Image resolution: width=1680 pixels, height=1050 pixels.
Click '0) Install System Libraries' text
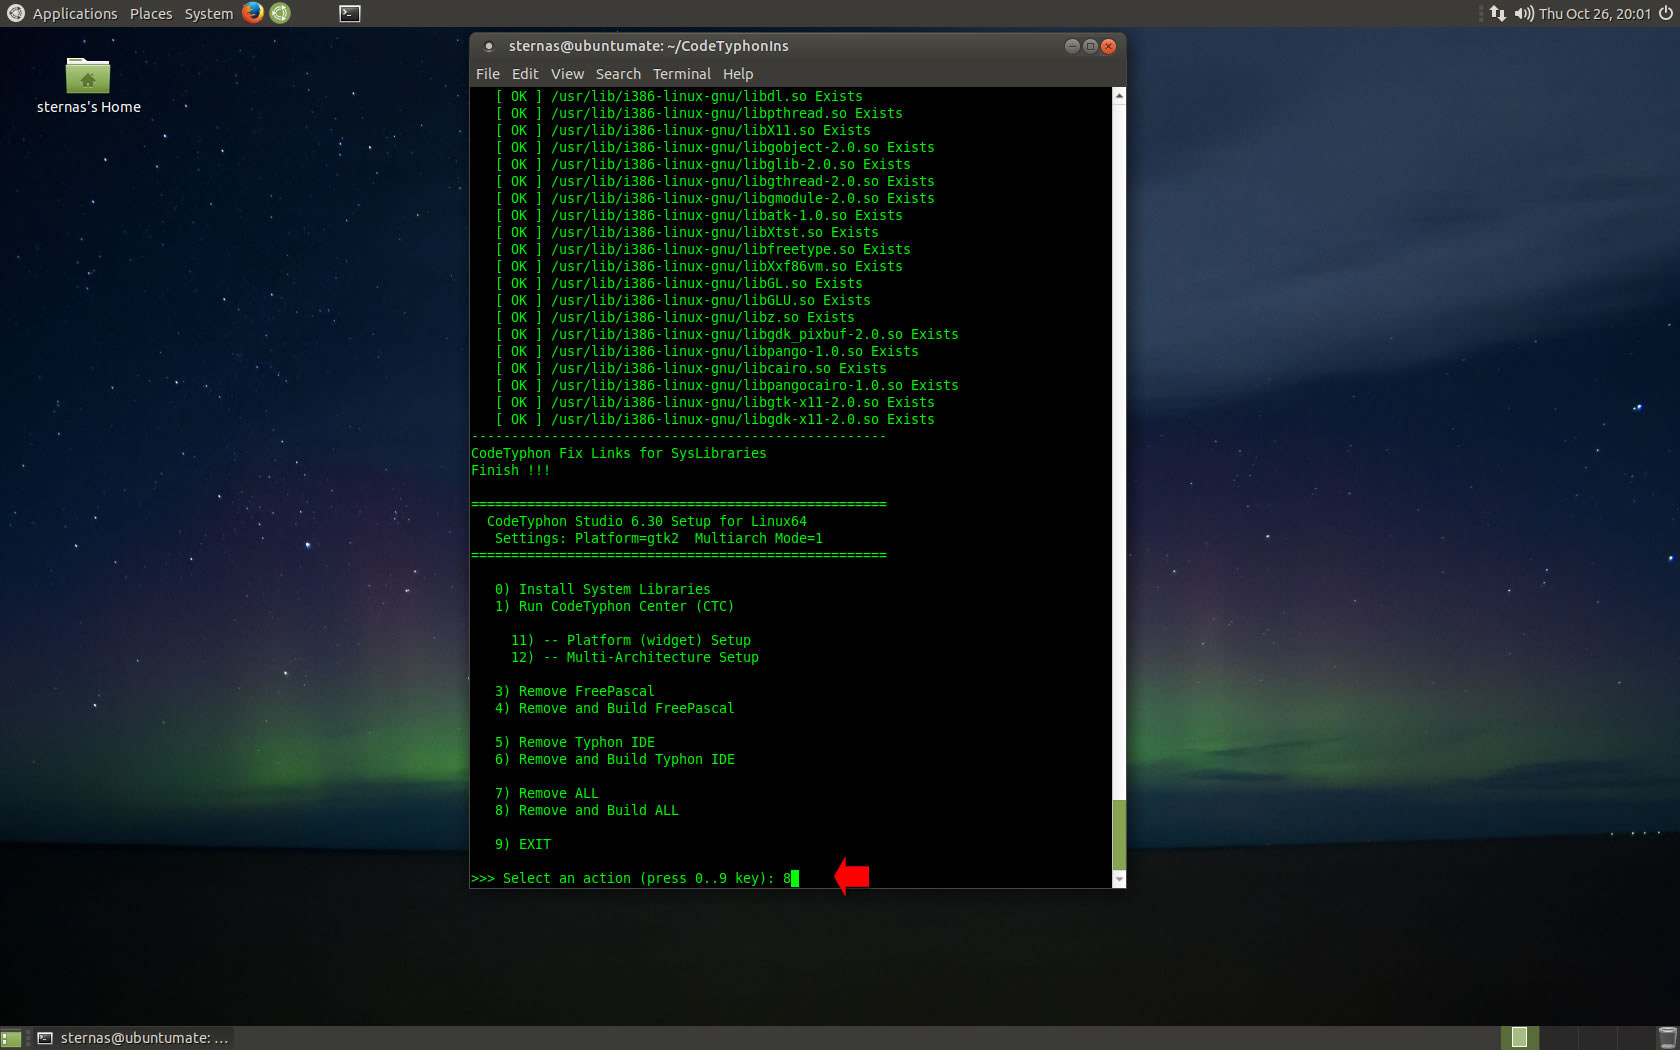pos(603,589)
